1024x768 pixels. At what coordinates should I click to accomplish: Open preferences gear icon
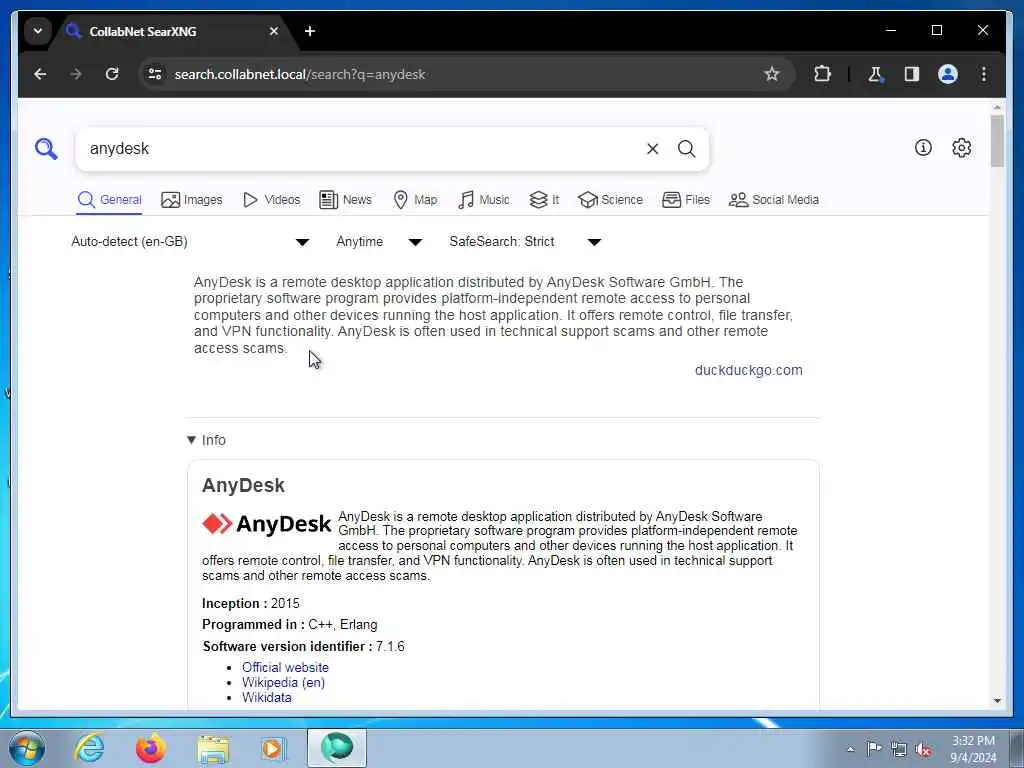(x=961, y=148)
